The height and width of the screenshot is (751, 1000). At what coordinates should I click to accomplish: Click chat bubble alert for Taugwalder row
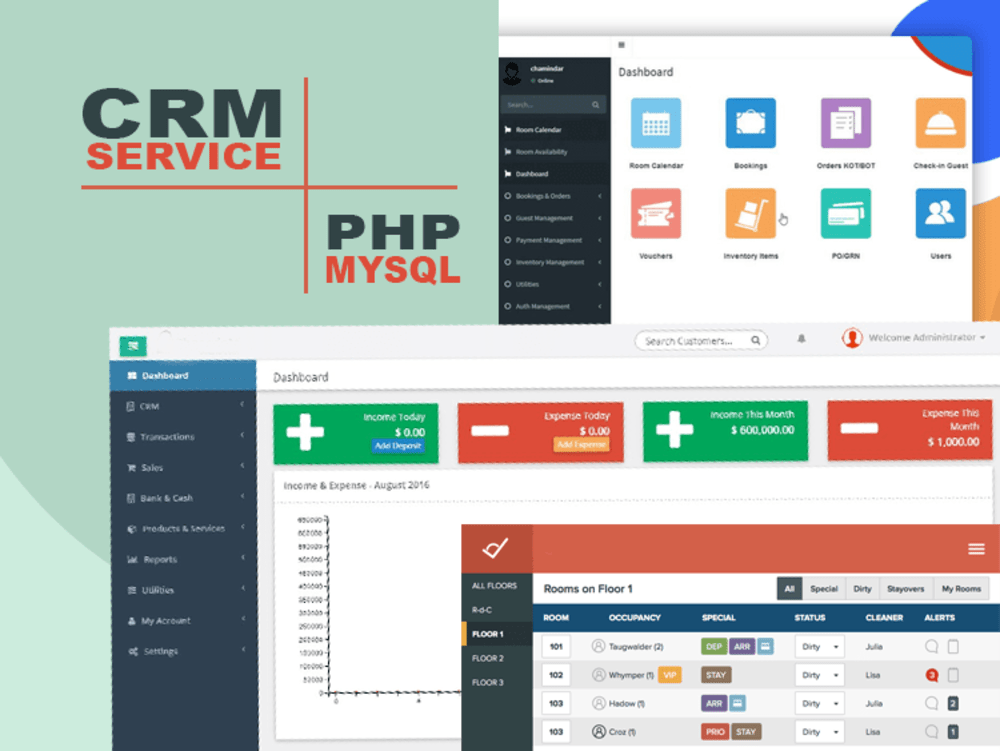932,646
